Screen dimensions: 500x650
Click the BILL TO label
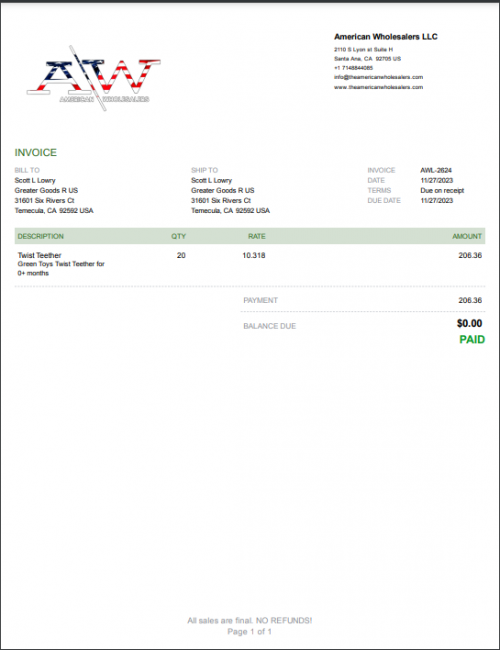(27, 170)
